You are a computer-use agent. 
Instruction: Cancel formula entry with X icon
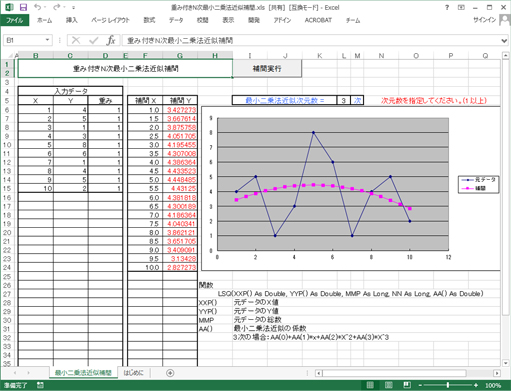click(76, 40)
